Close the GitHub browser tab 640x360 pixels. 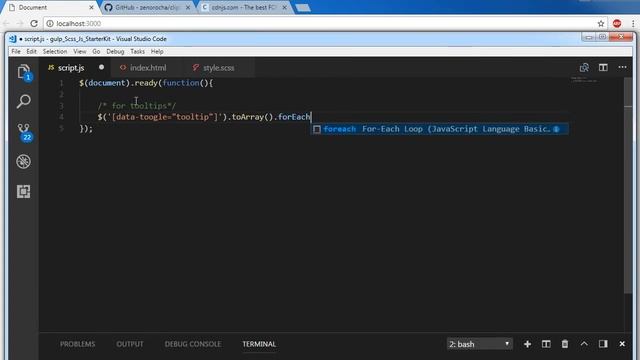pyautogui.click(x=188, y=7)
